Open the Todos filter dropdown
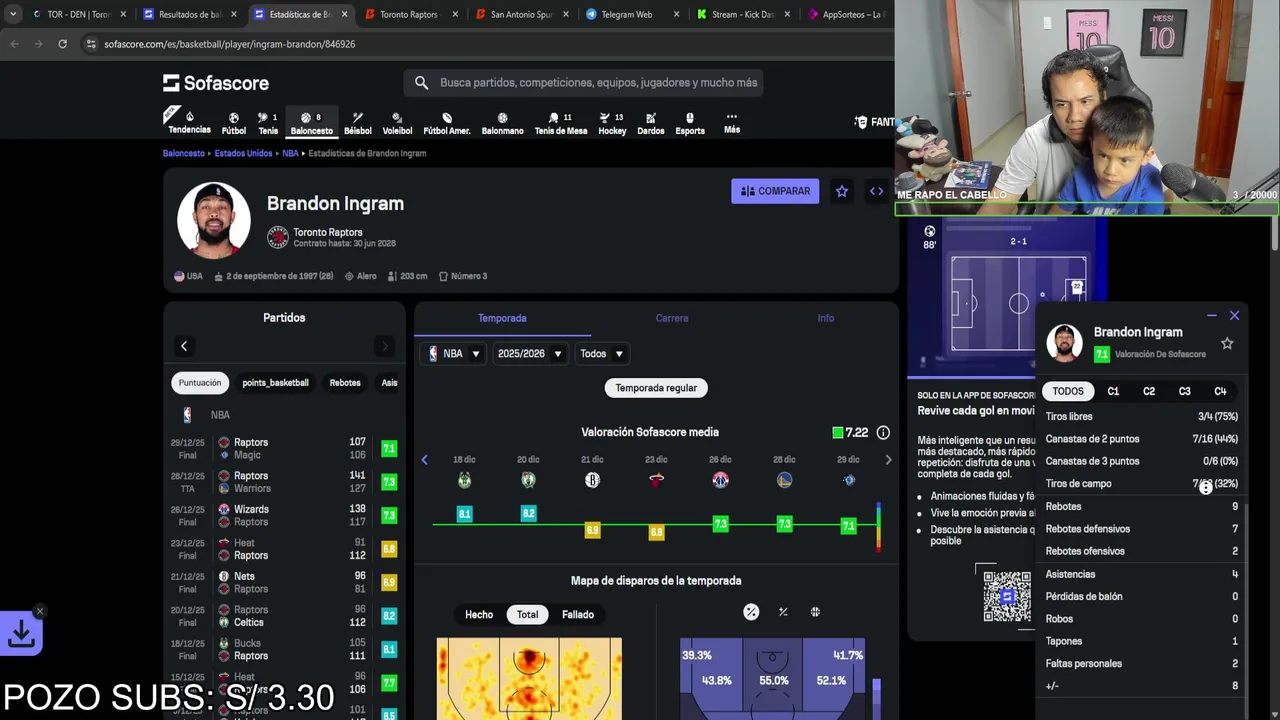 602,354
